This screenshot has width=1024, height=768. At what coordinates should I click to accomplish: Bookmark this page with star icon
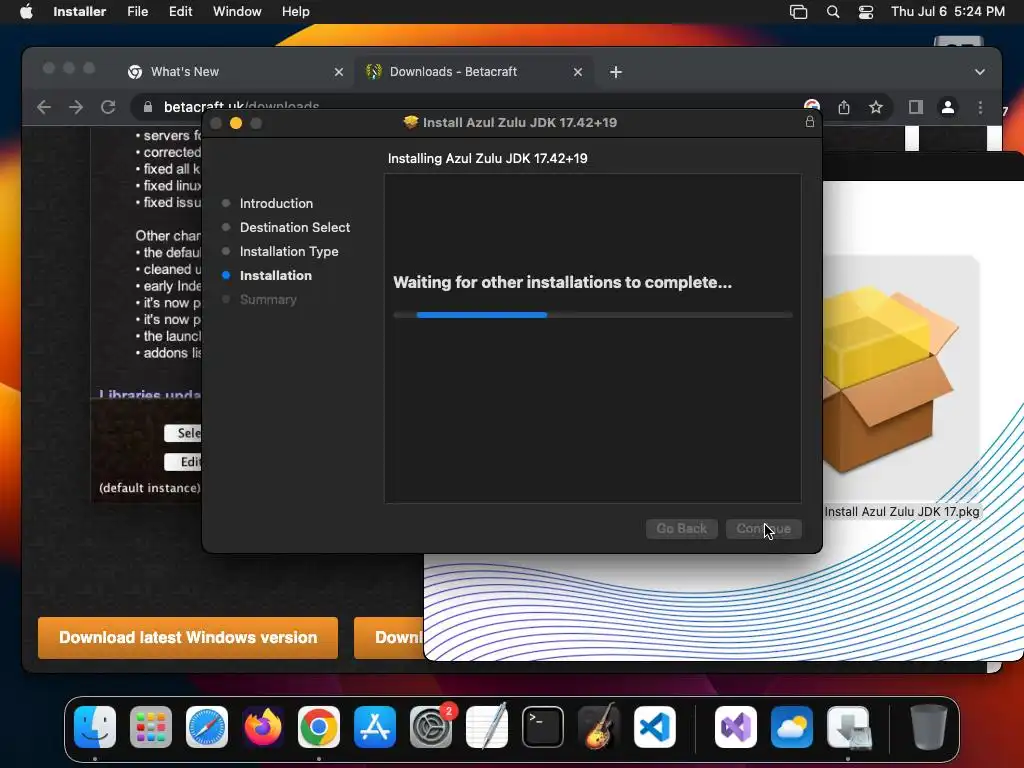[x=876, y=107]
